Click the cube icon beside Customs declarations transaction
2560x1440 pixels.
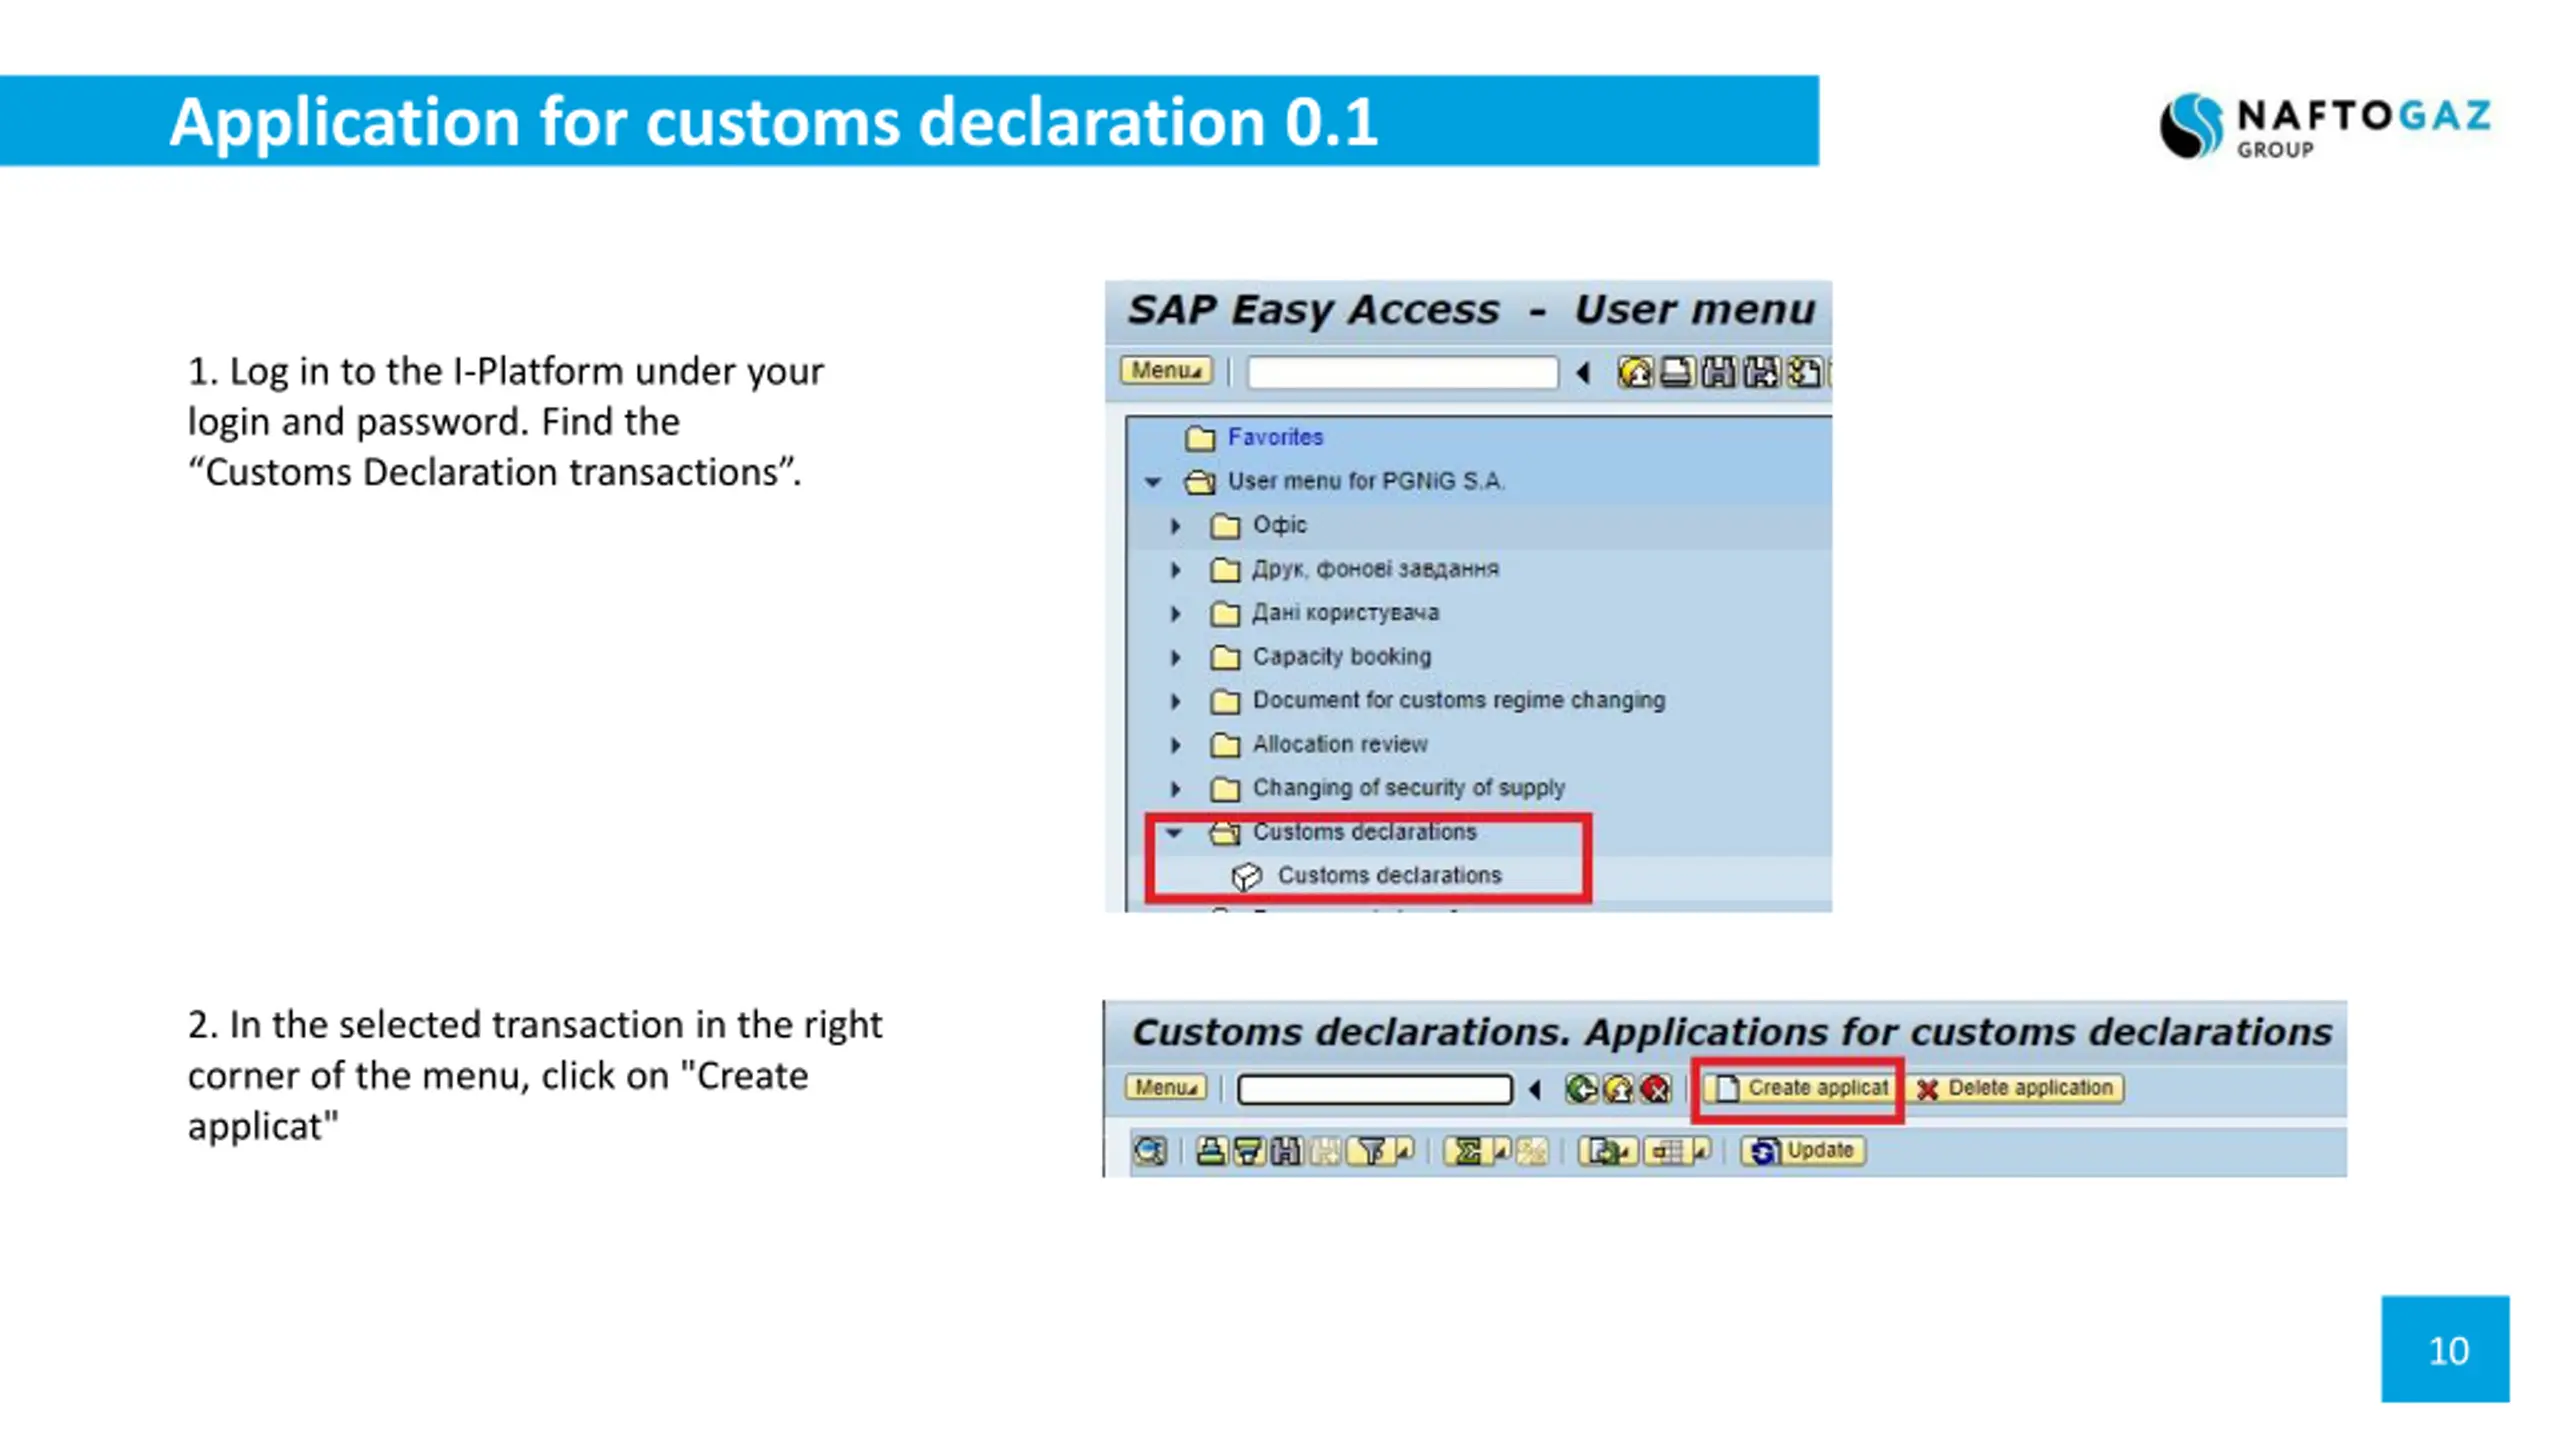tap(1246, 877)
